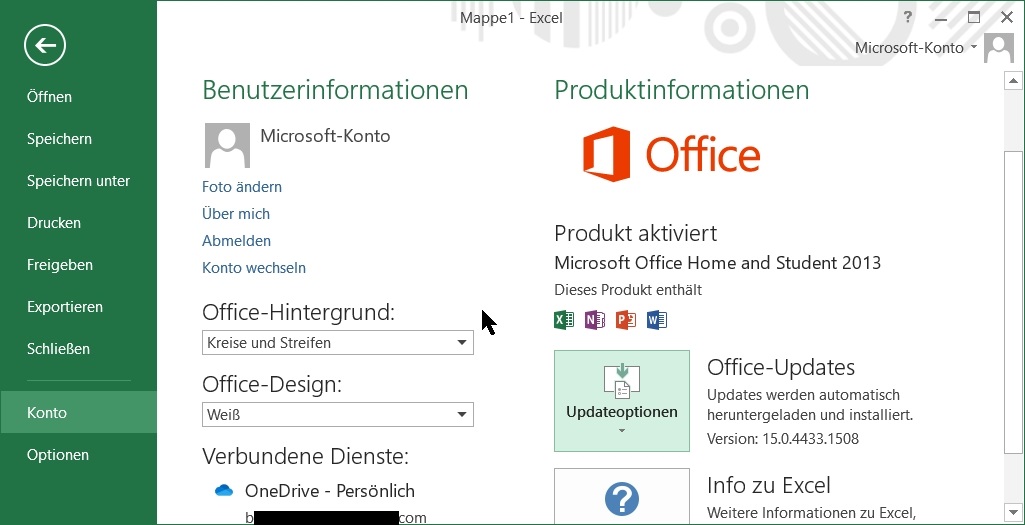
Task: Click the Abmelden link
Action: click(236, 241)
